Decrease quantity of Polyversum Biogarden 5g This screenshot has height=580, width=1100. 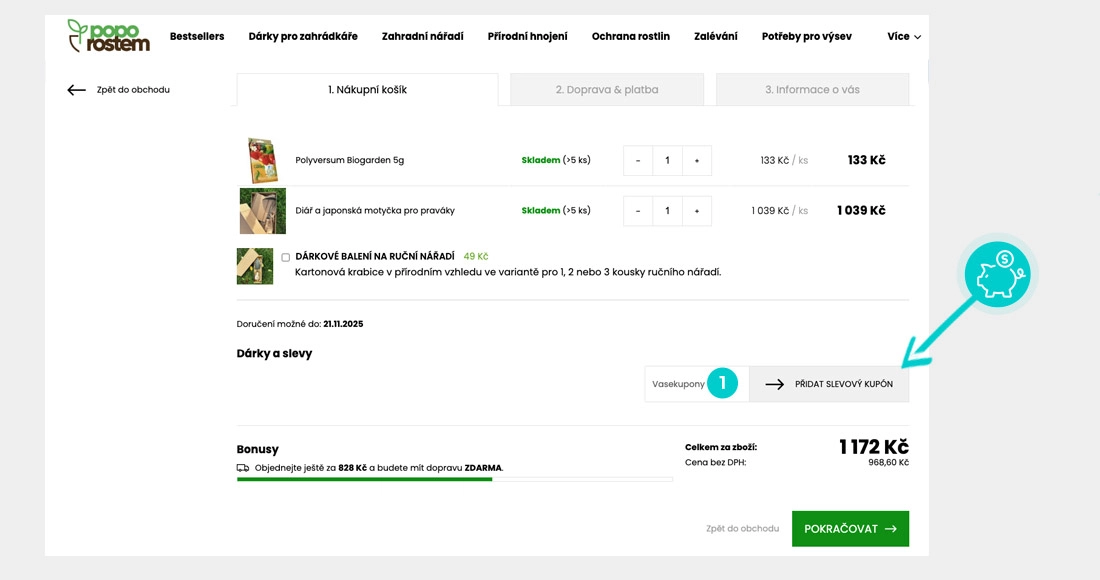click(638, 161)
